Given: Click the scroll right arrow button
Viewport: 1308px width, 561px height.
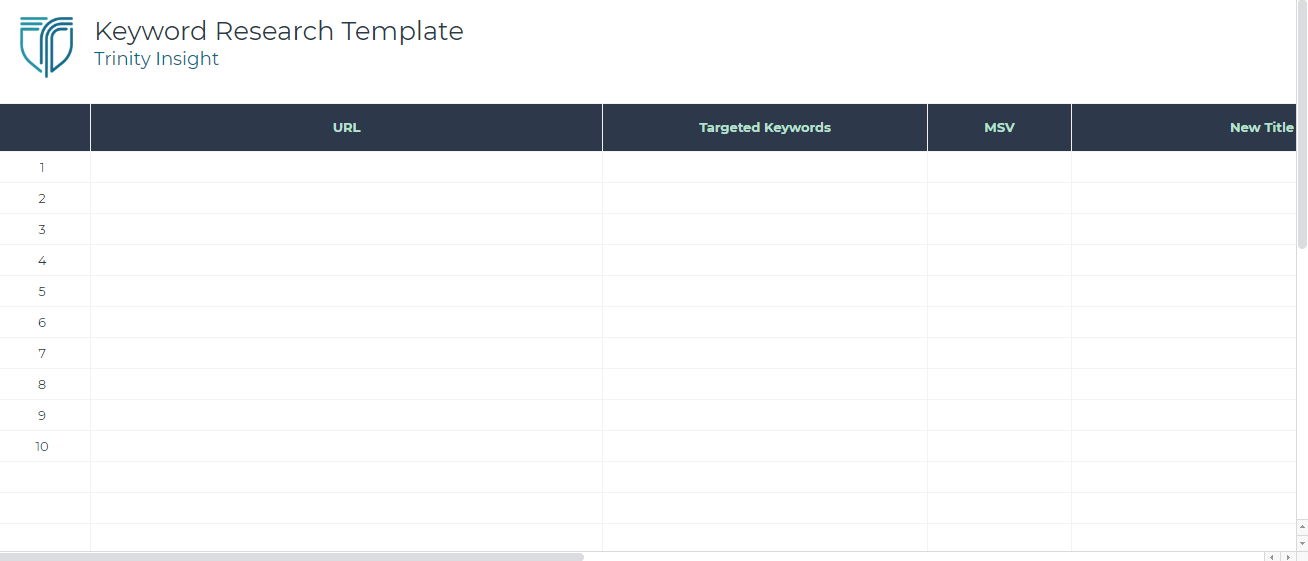Looking at the screenshot, I should coord(1287,556).
